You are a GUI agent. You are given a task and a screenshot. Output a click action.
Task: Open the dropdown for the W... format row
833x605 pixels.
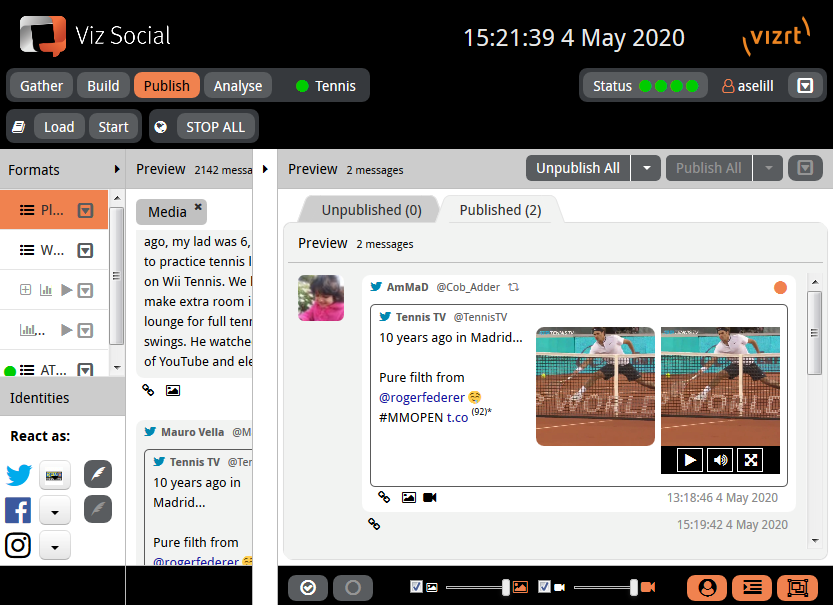pos(85,250)
